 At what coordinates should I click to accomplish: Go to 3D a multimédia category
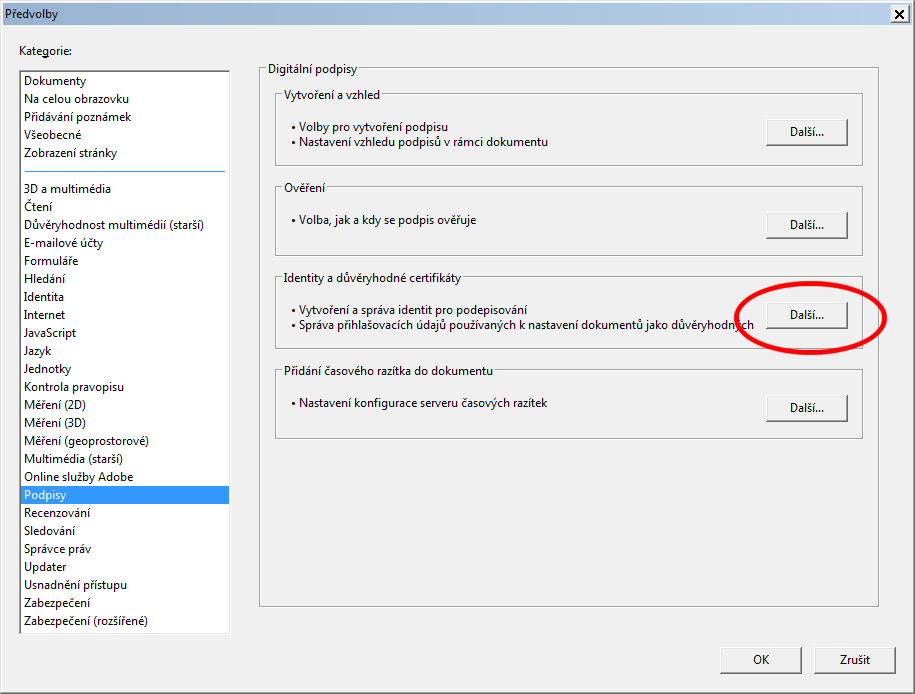[67, 189]
